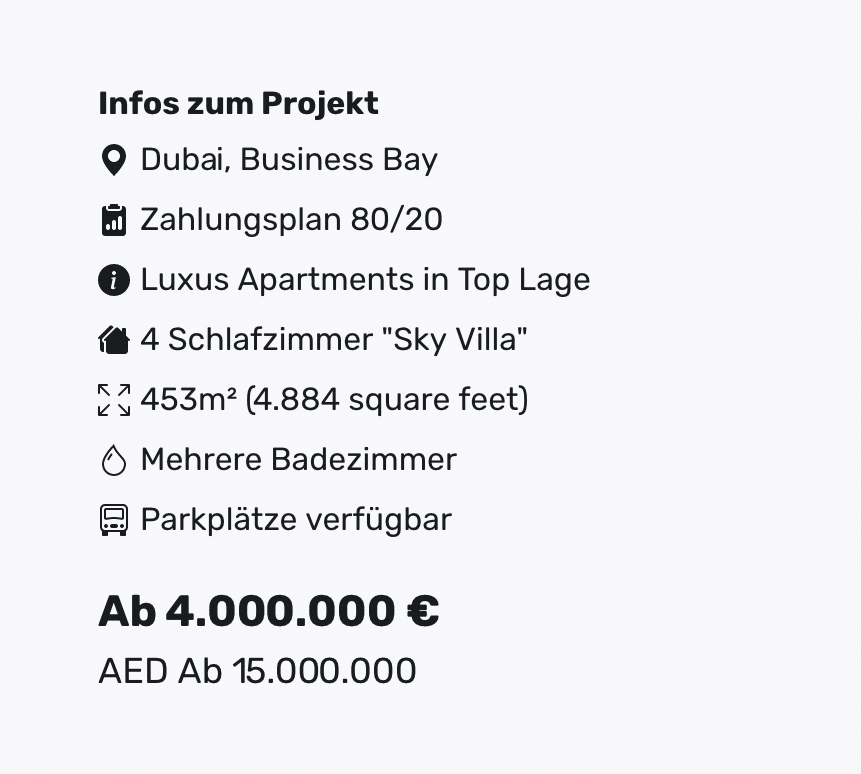Click the Ab 4.000.000 € price
The width and height of the screenshot is (861, 774).
269,611
